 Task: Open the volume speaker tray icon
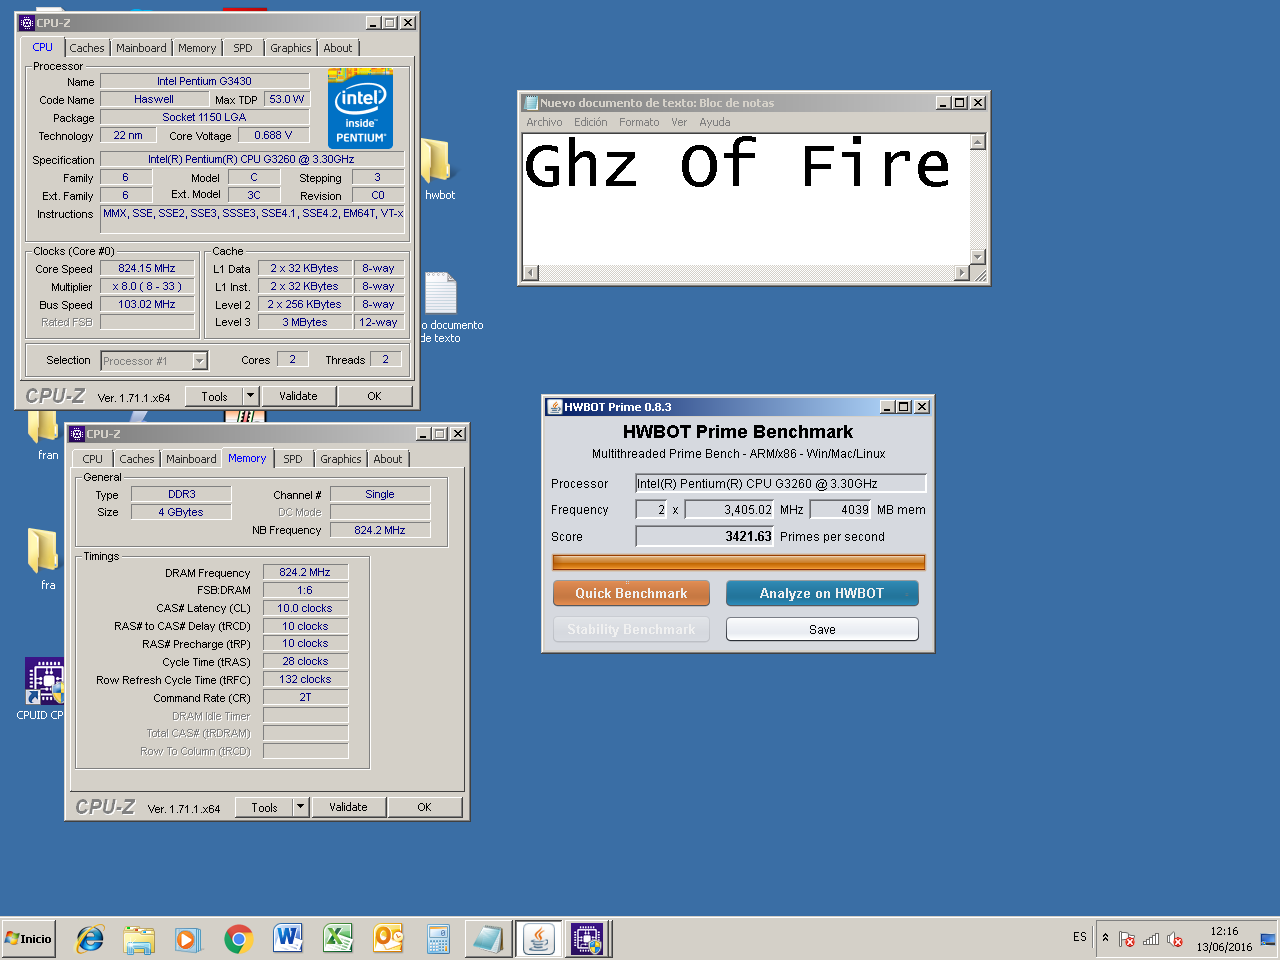point(1175,939)
